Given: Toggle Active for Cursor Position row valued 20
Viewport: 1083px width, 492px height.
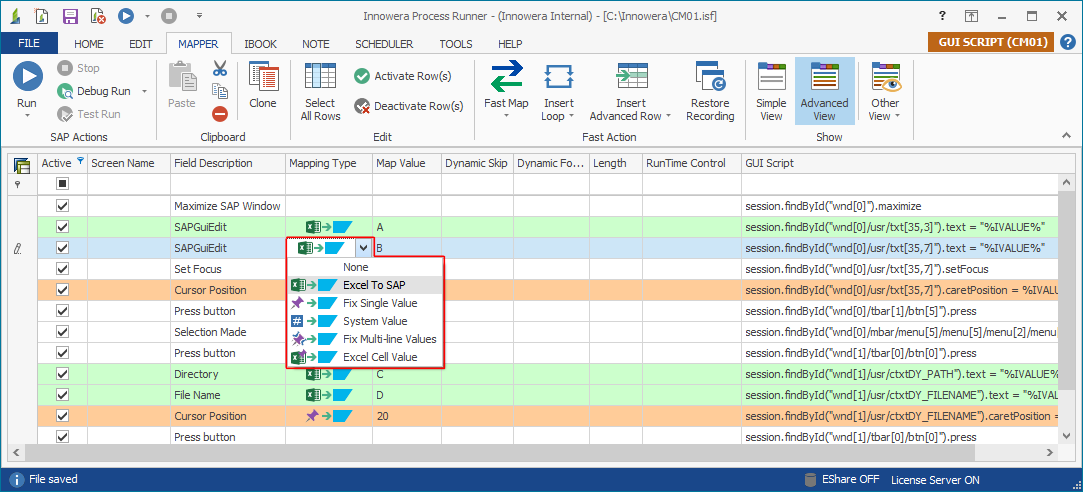Looking at the screenshot, I should (62, 416).
